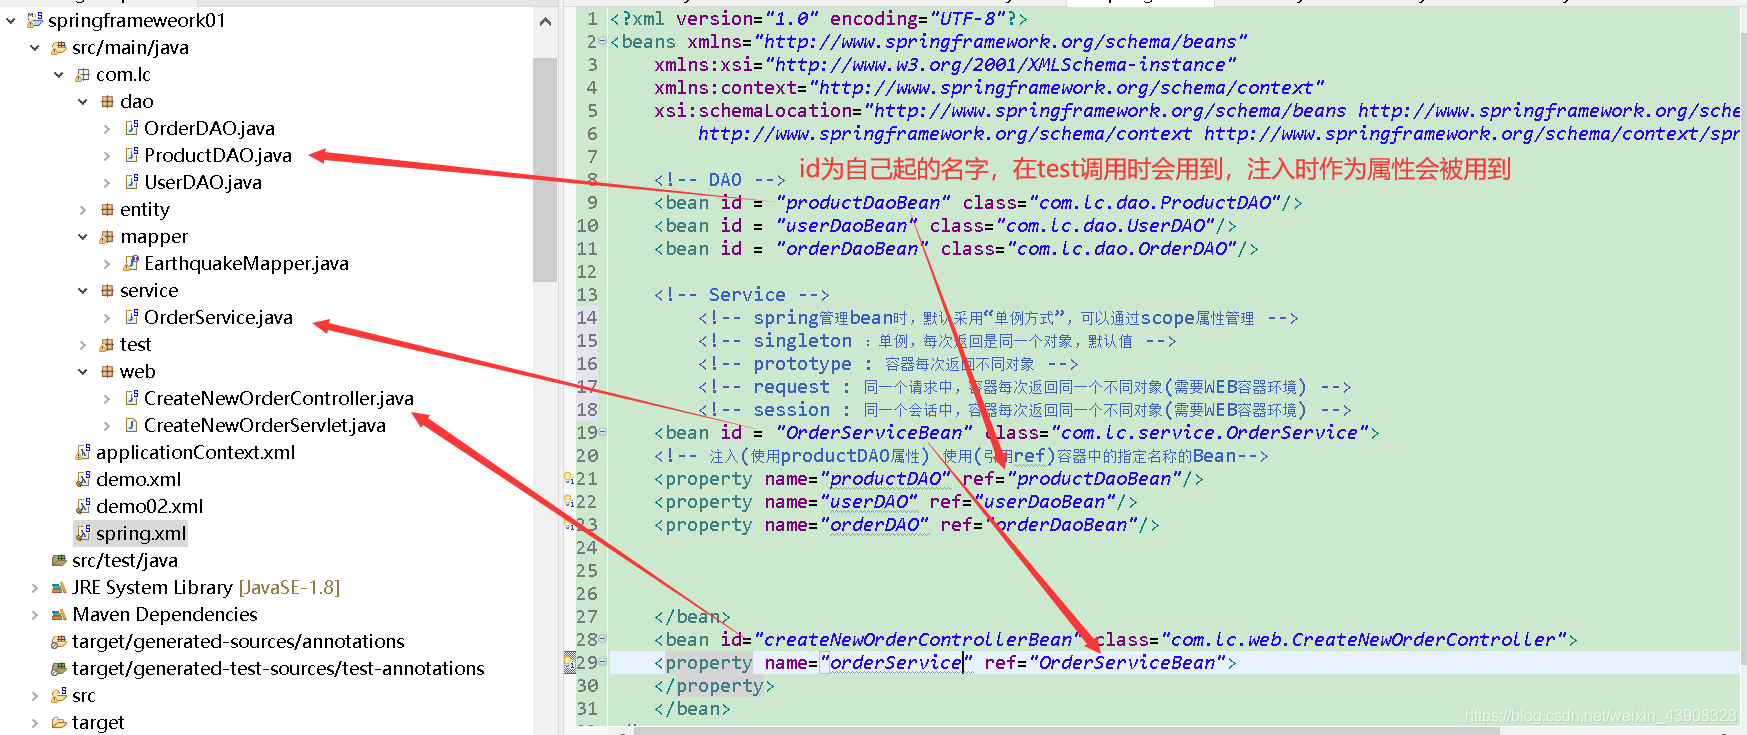1747x735 pixels.
Task: Select ProductDAO.java in the tree
Action: 218,155
